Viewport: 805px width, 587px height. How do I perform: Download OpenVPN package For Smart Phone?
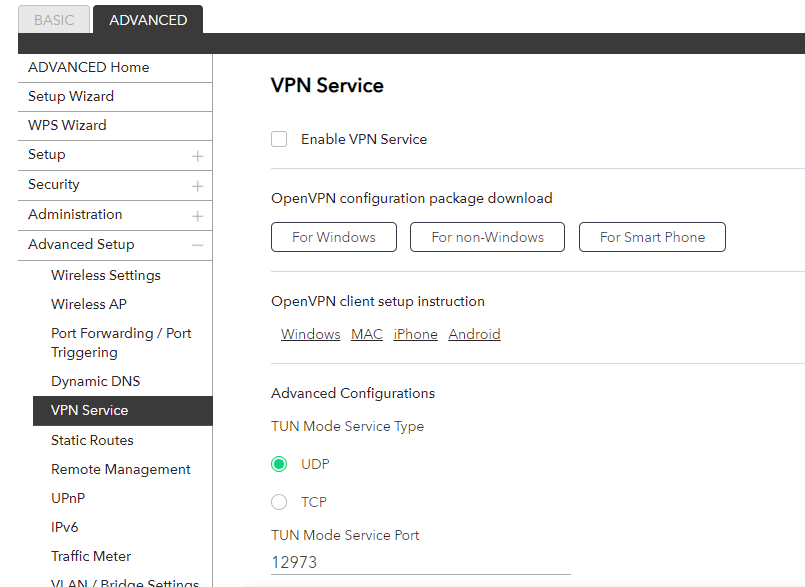coord(652,237)
